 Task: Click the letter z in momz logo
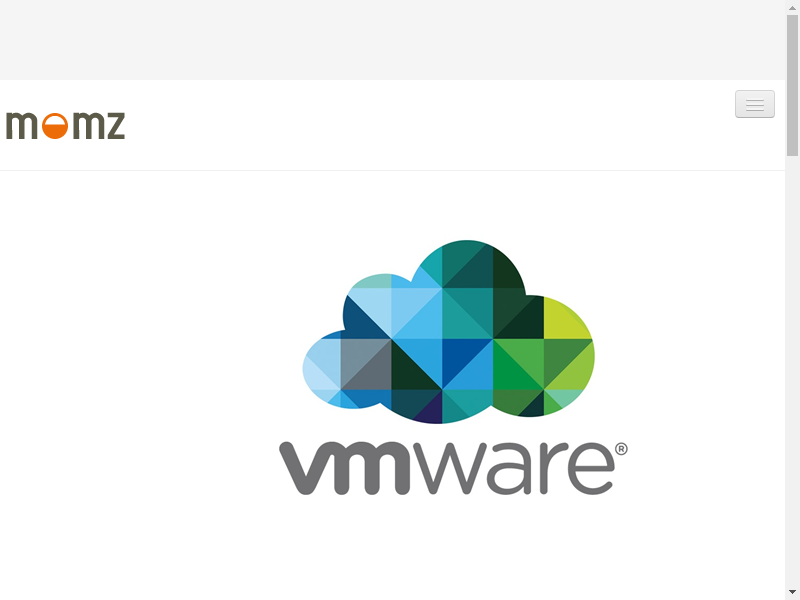pos(114,126)
